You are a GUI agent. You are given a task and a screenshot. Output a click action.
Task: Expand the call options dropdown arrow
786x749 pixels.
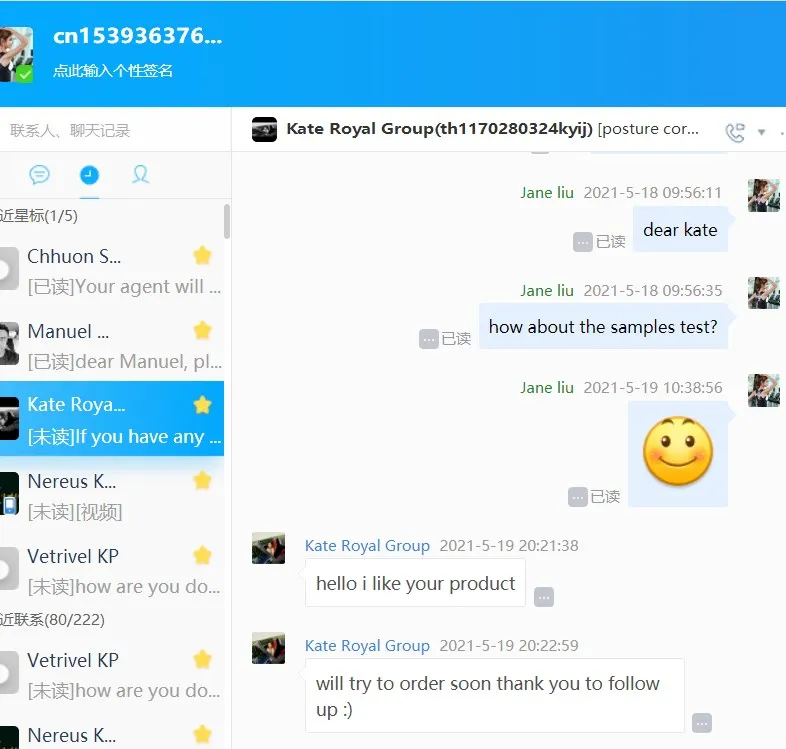761,132
